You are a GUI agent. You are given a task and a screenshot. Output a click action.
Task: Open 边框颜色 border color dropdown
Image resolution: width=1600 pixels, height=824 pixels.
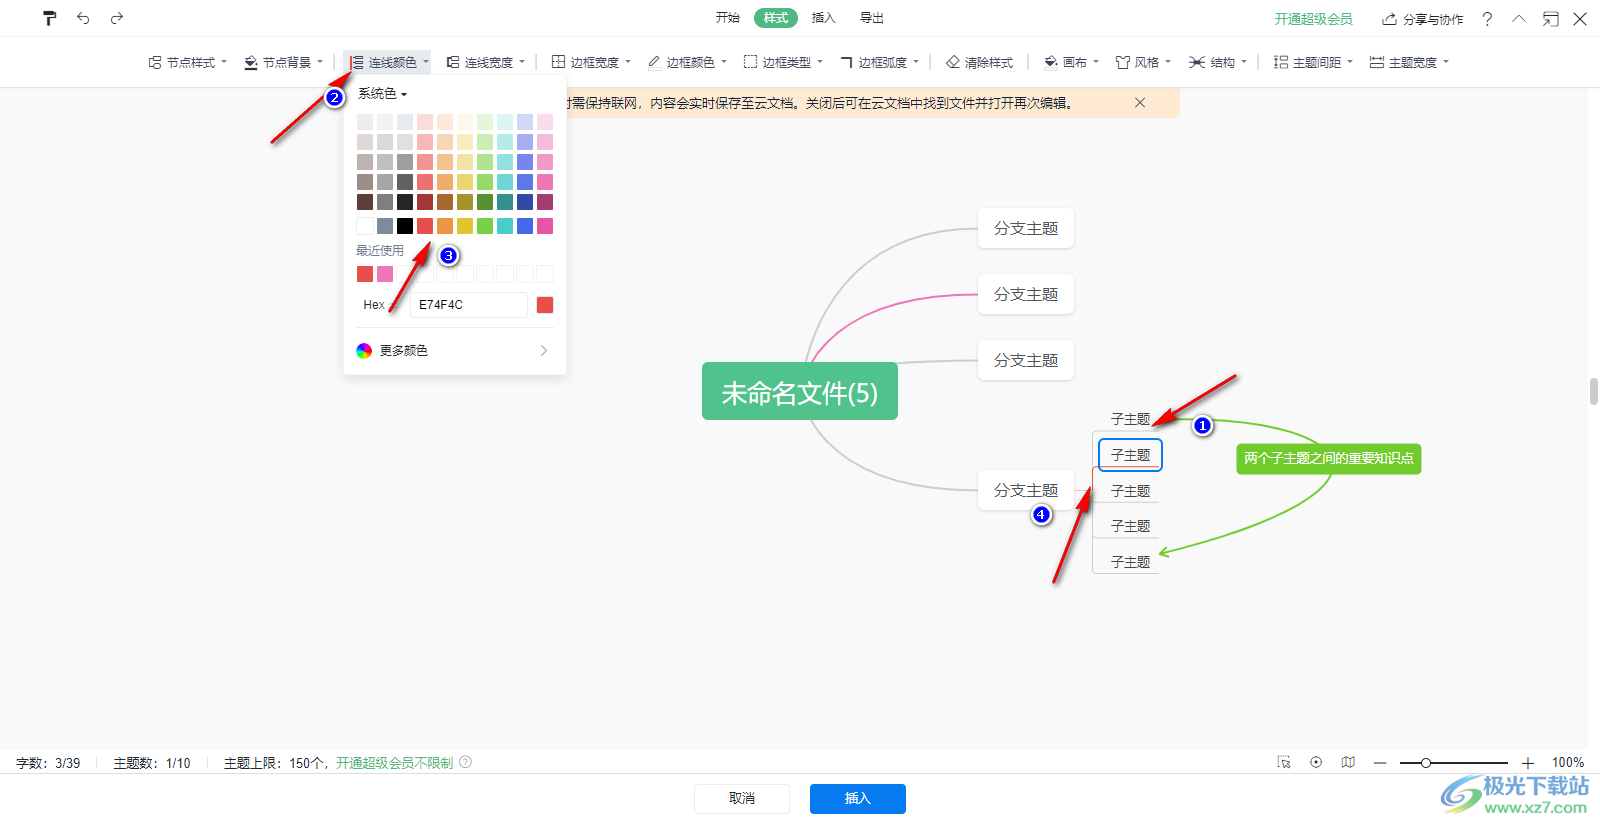687,62
